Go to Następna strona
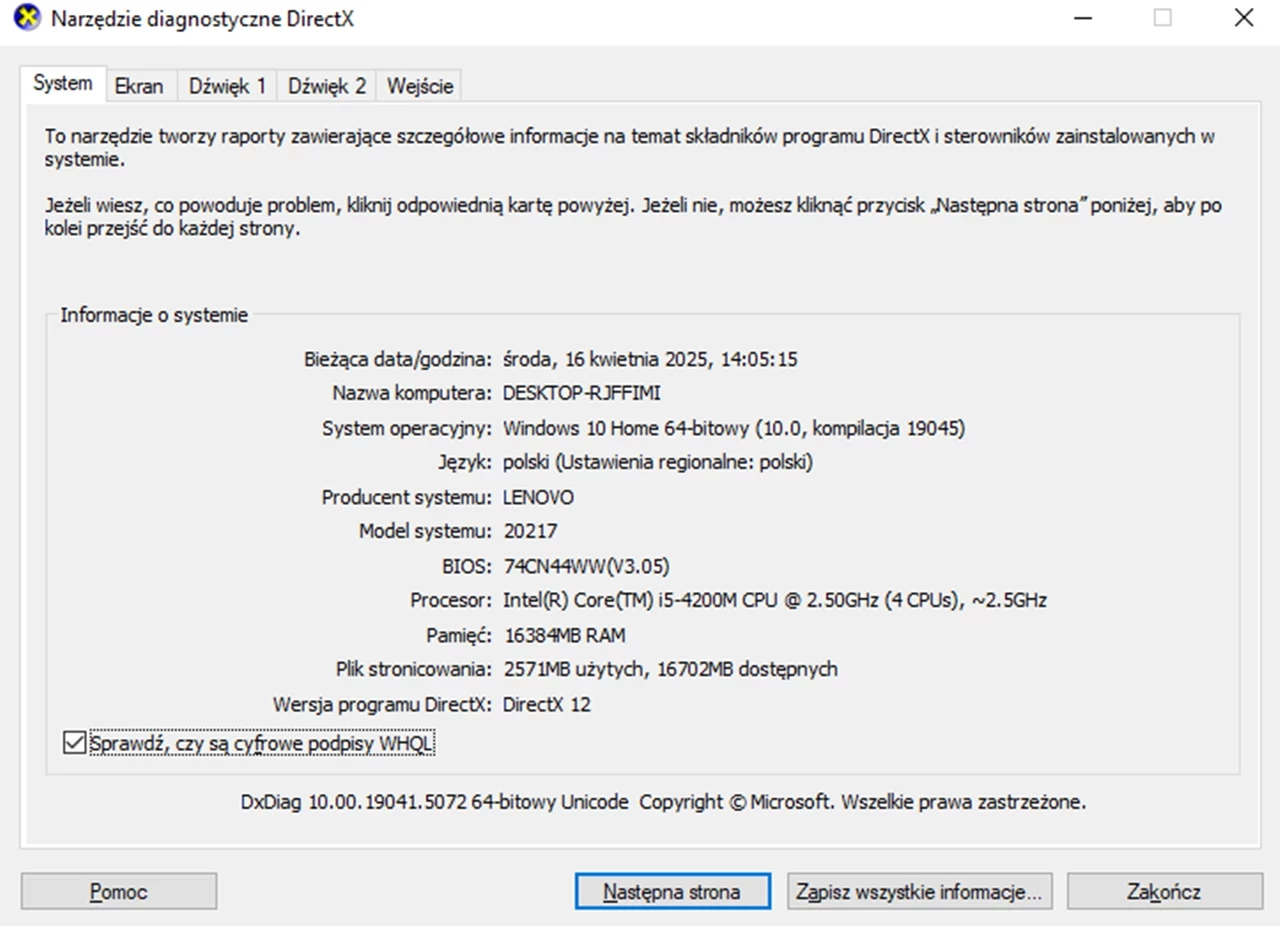 pyautogui.click(x=672, y=891)
